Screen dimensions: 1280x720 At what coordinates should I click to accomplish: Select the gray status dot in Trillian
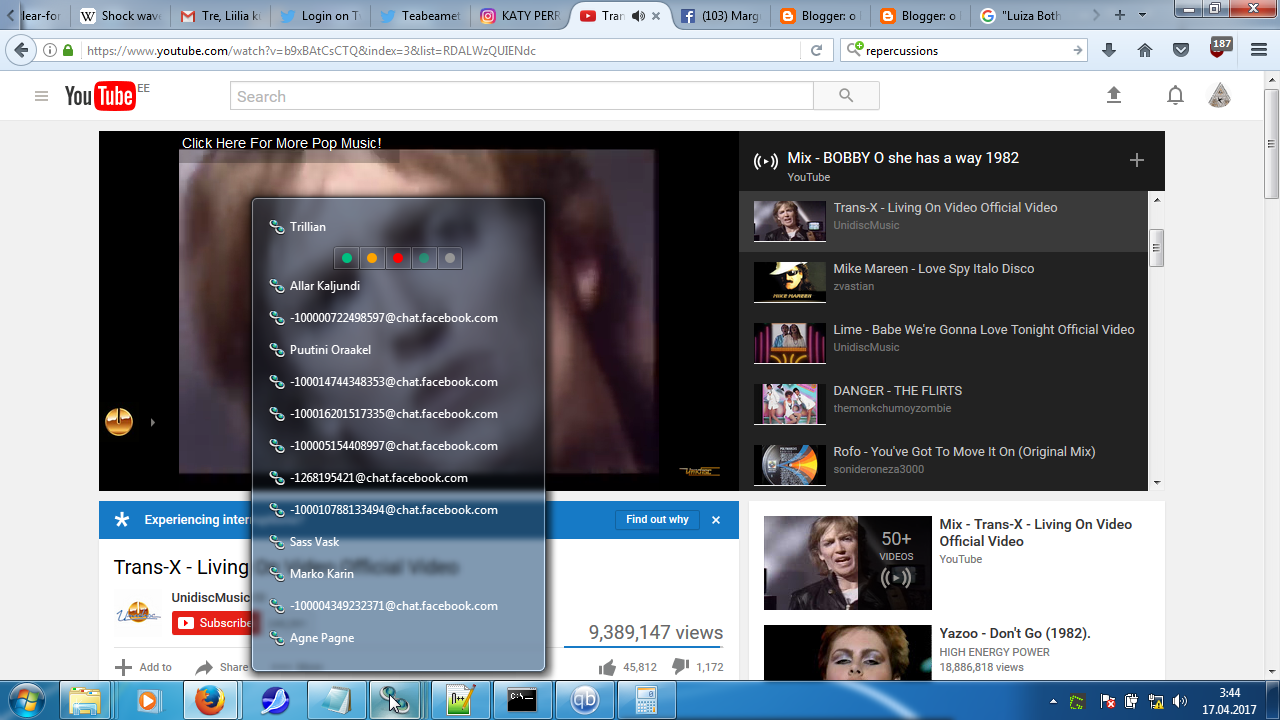coord(450,258)
